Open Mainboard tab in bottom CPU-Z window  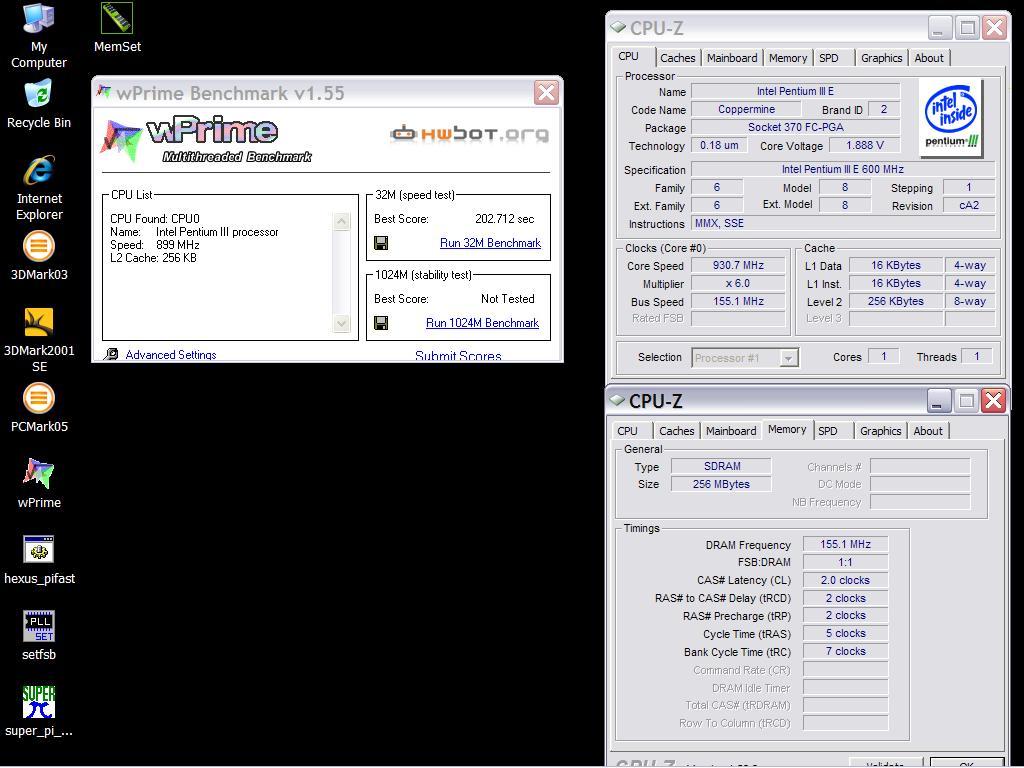[x=731, y=431]
